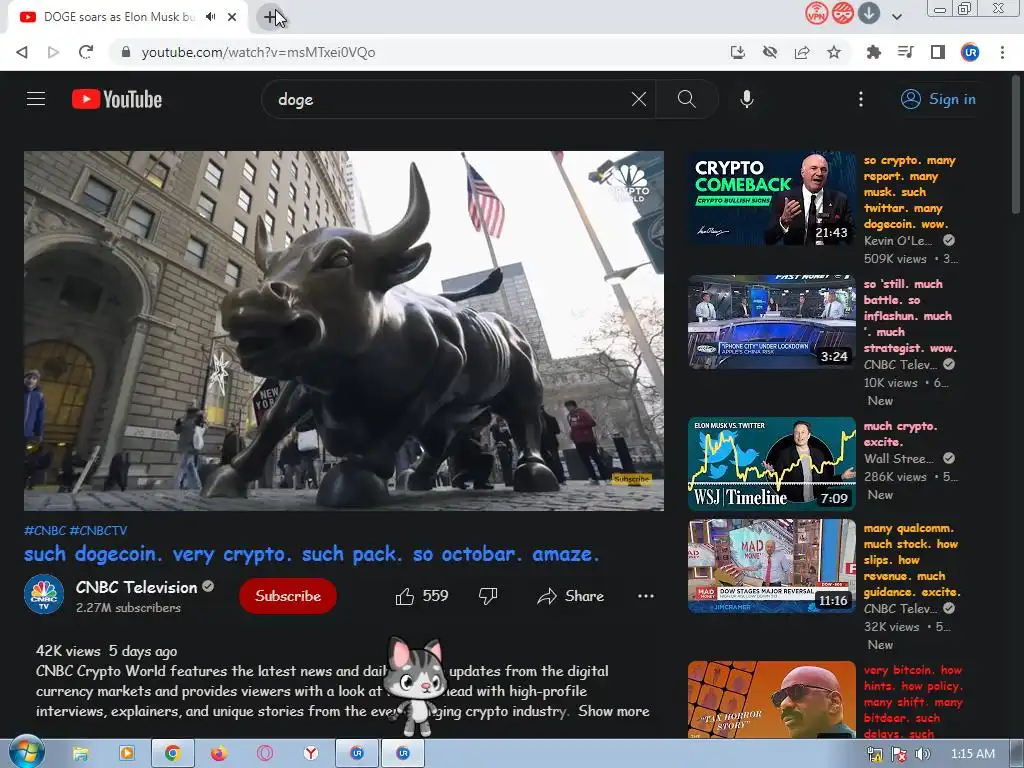The height and width of the screenshot is (768, 1024).
Task: Sign in to YouTube
Action: click(938, 99)
